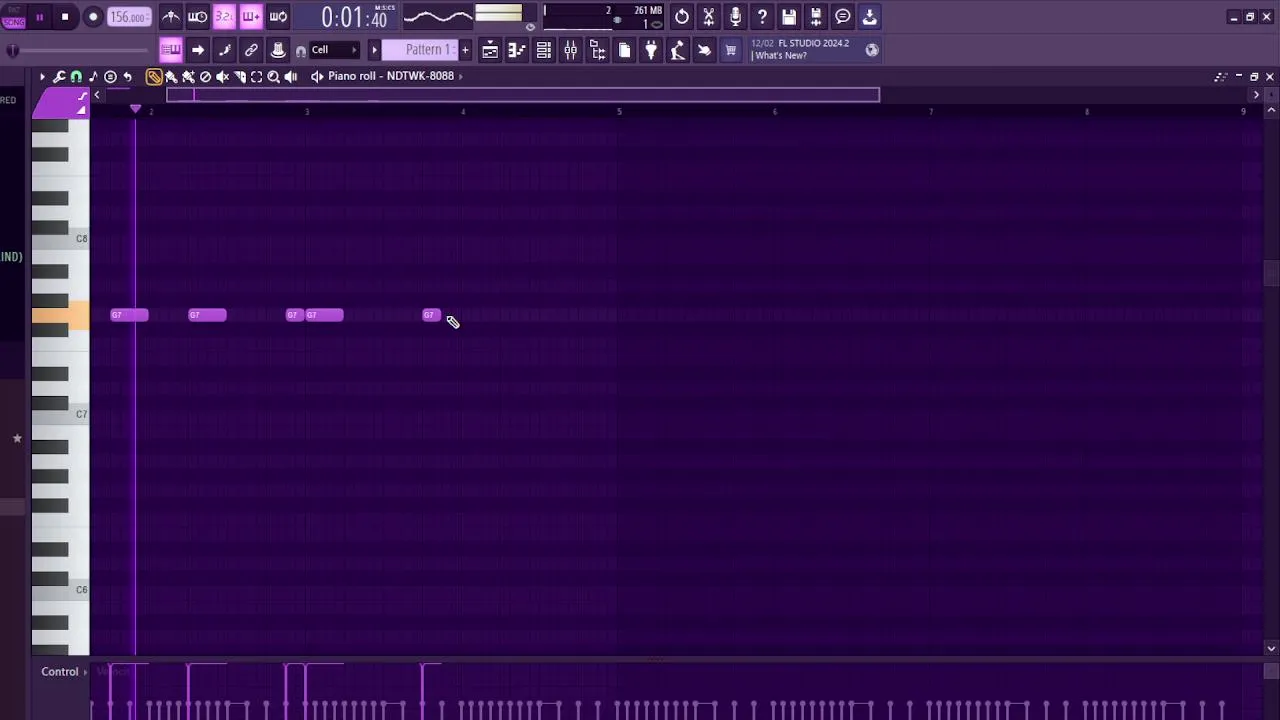
Task: Stop playback using the stop button
Action: click(65, 17)
